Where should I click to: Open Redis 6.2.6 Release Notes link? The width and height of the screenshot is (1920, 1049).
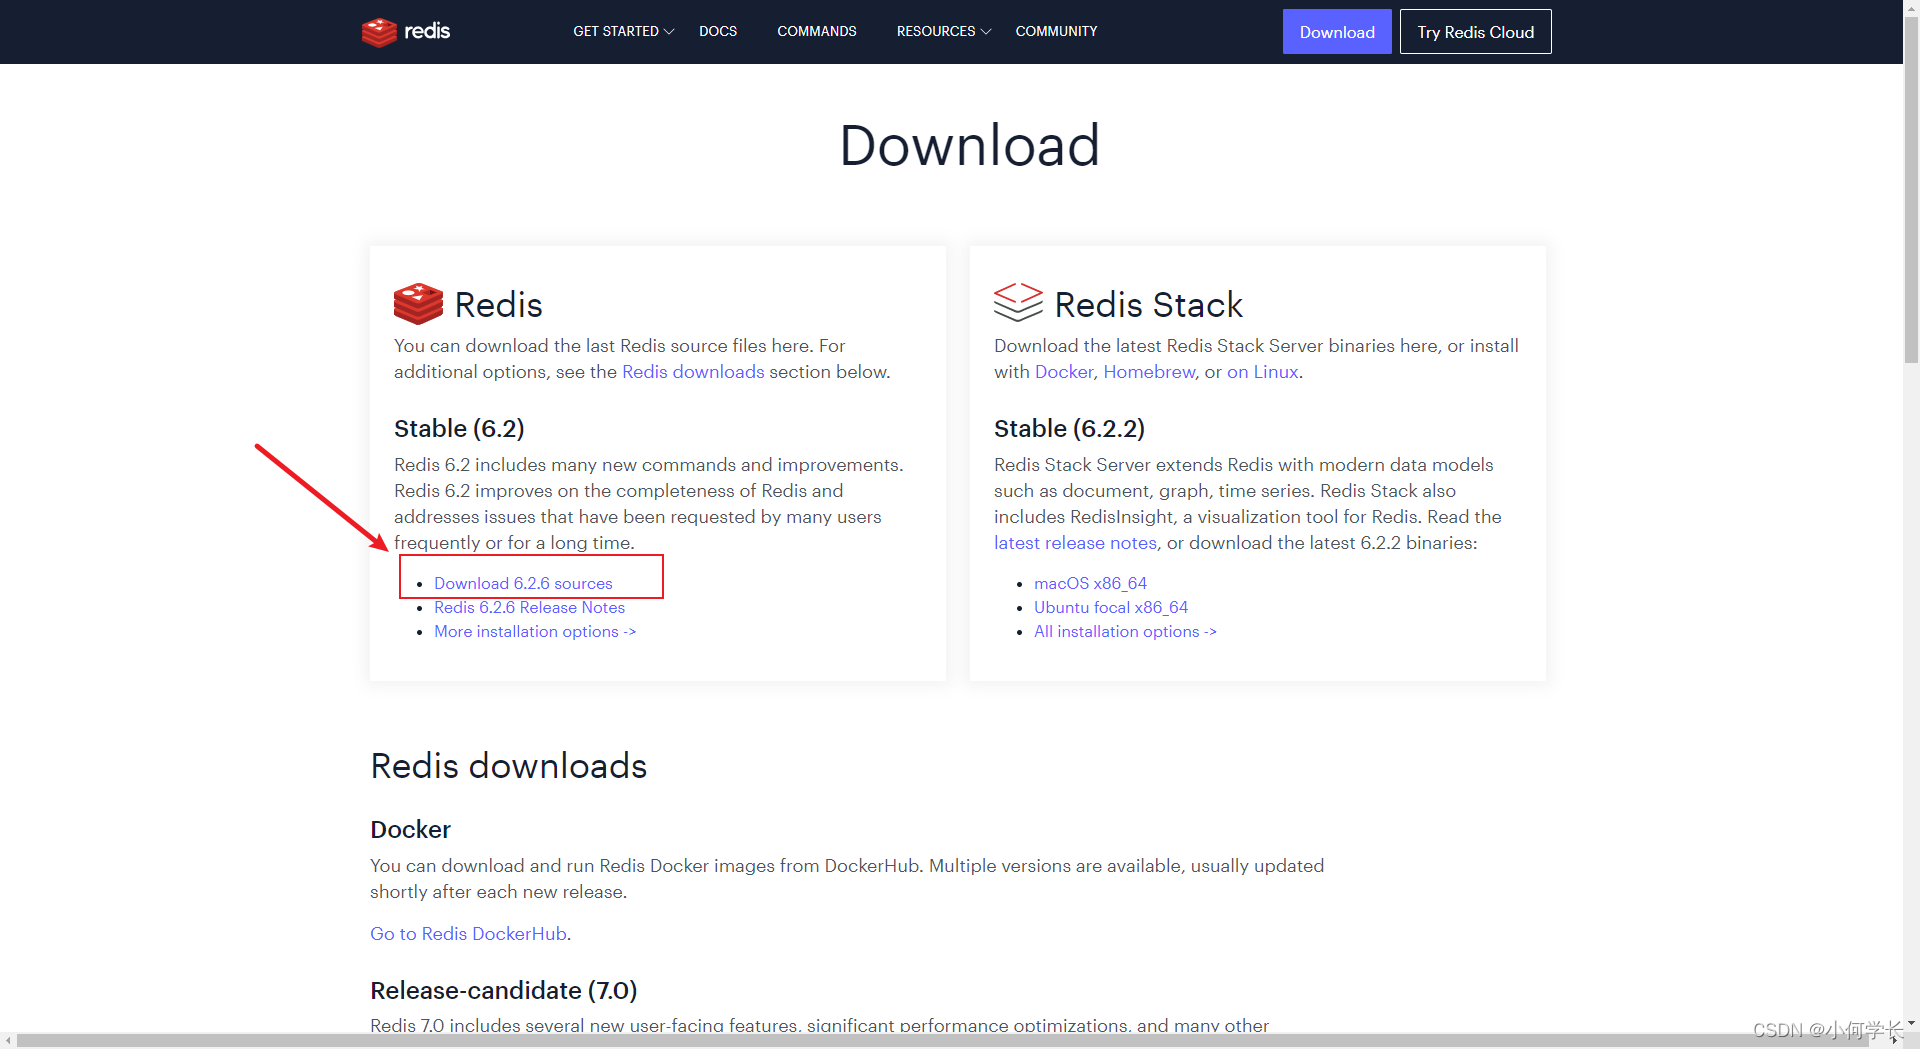tap(529, 607)
